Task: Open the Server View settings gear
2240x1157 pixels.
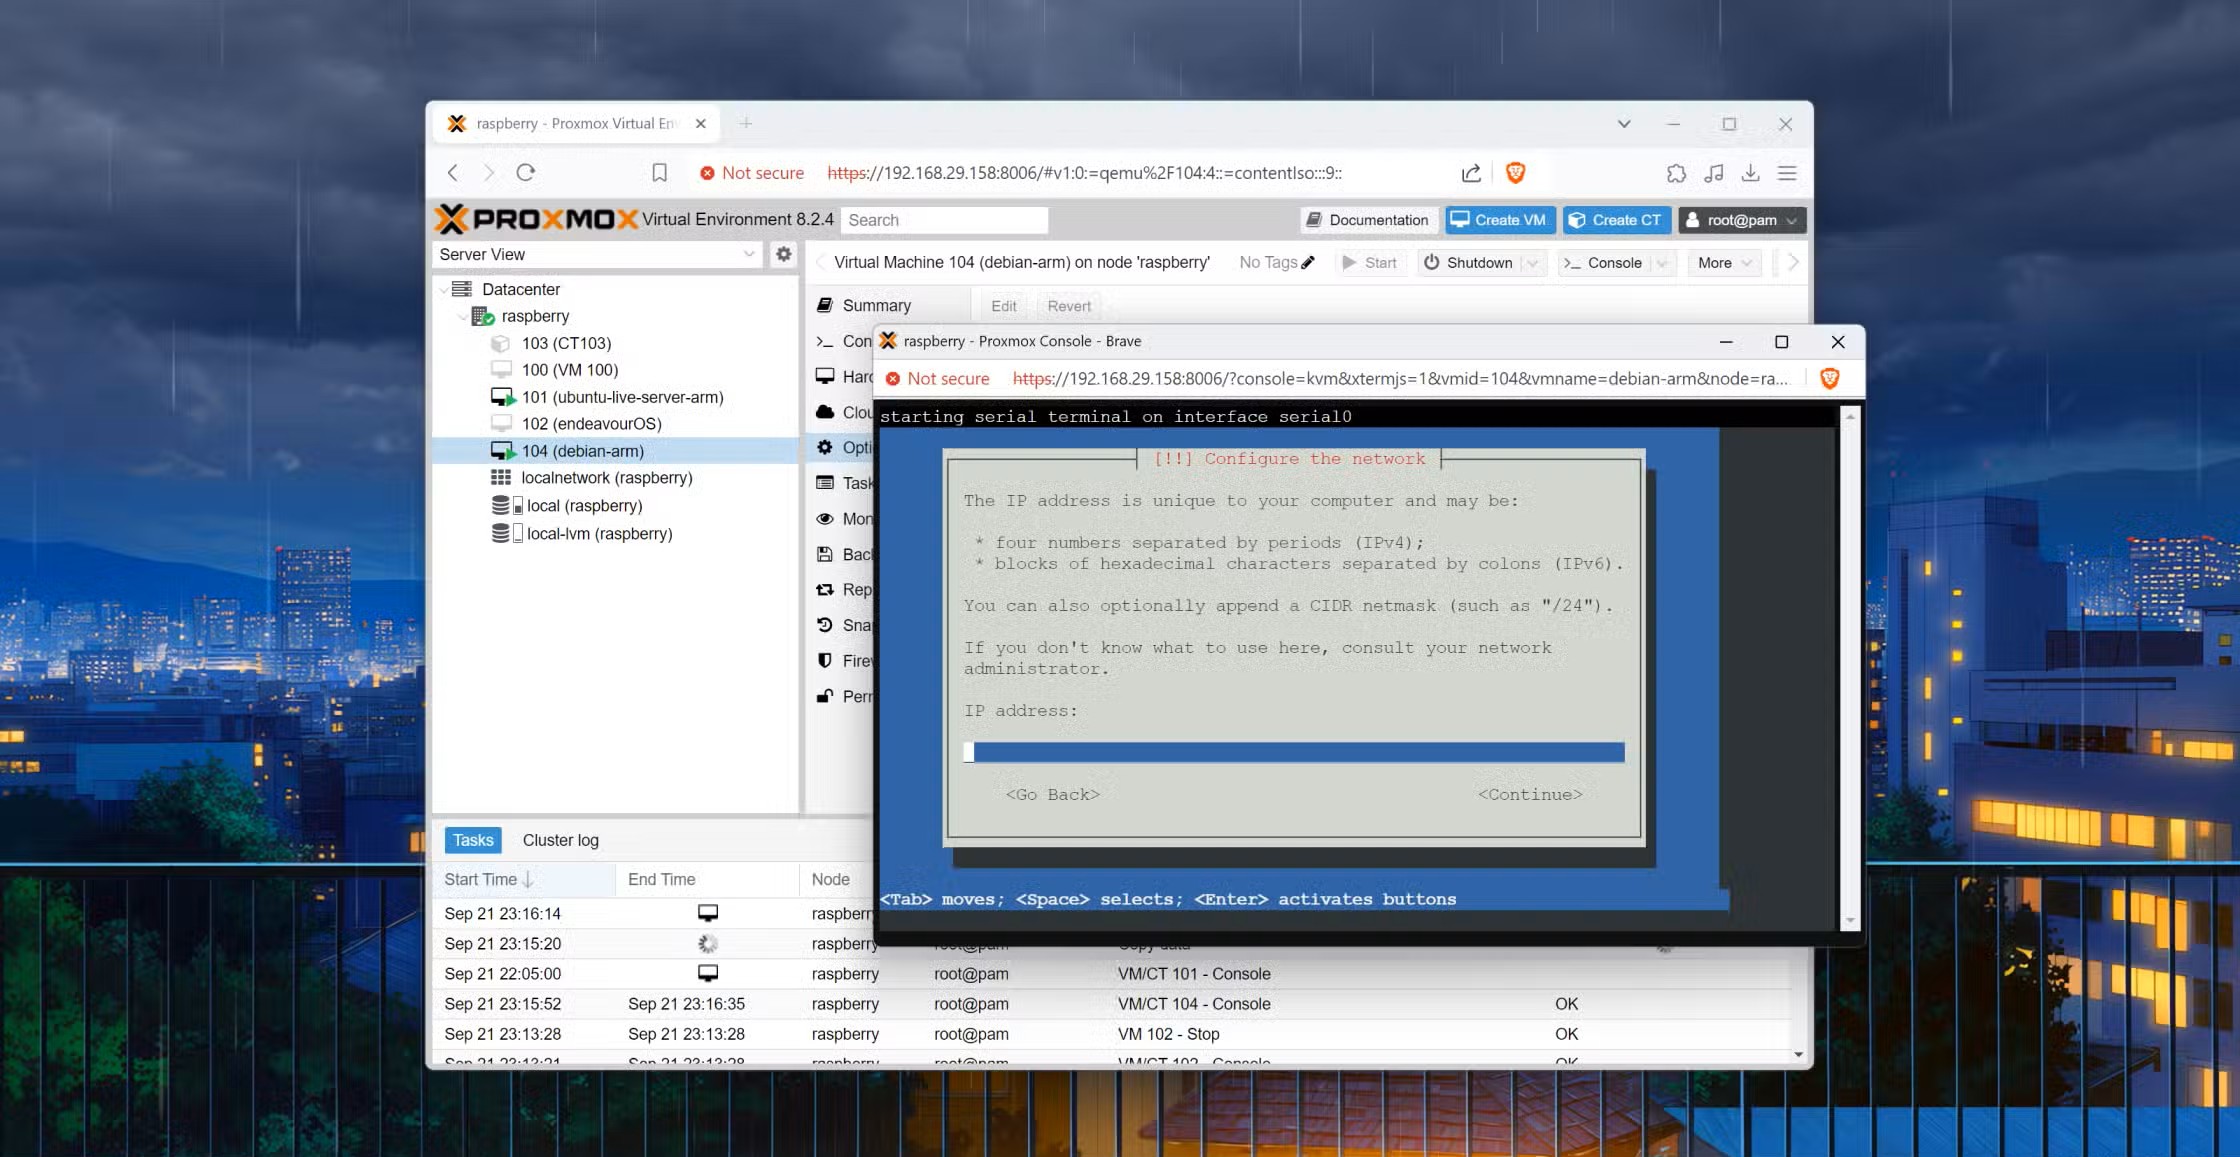Action: (784, 254)
